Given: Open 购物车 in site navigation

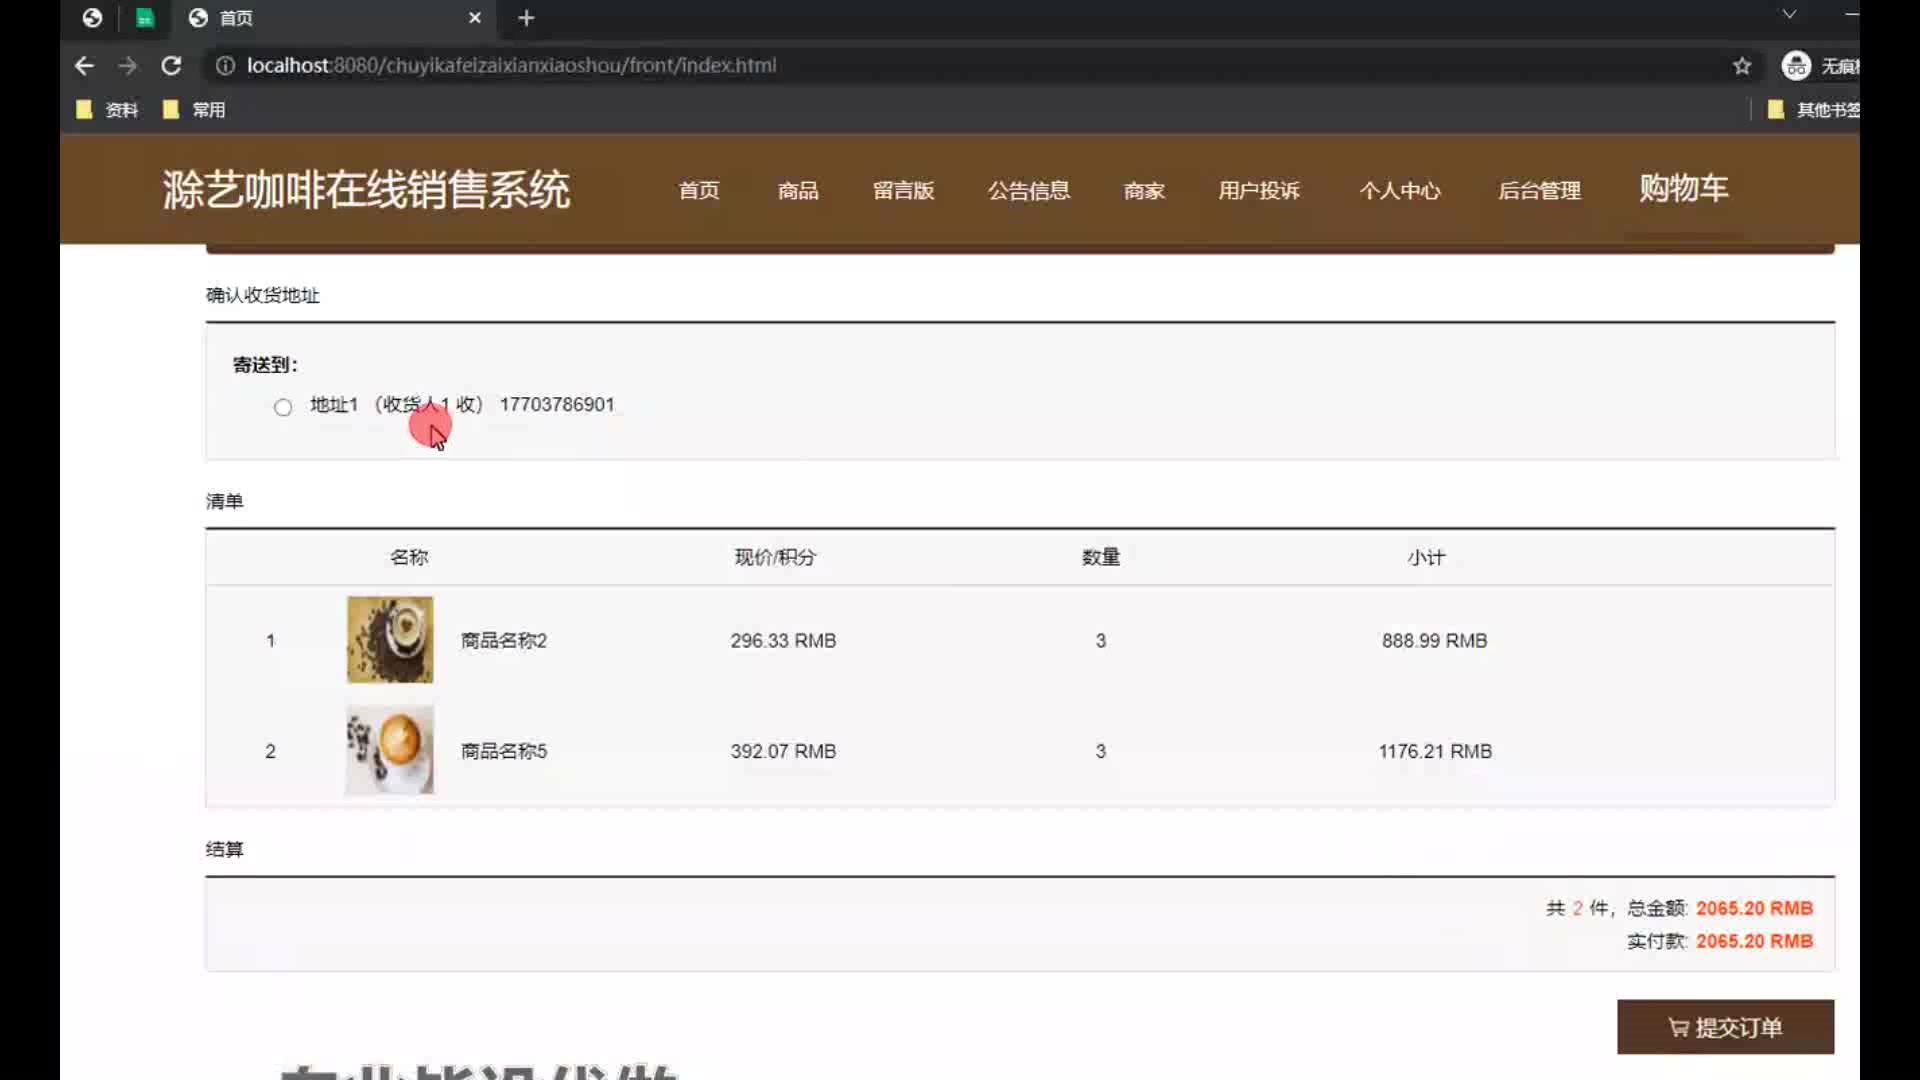Looking at the screenshot, I should pos(1684,188).
